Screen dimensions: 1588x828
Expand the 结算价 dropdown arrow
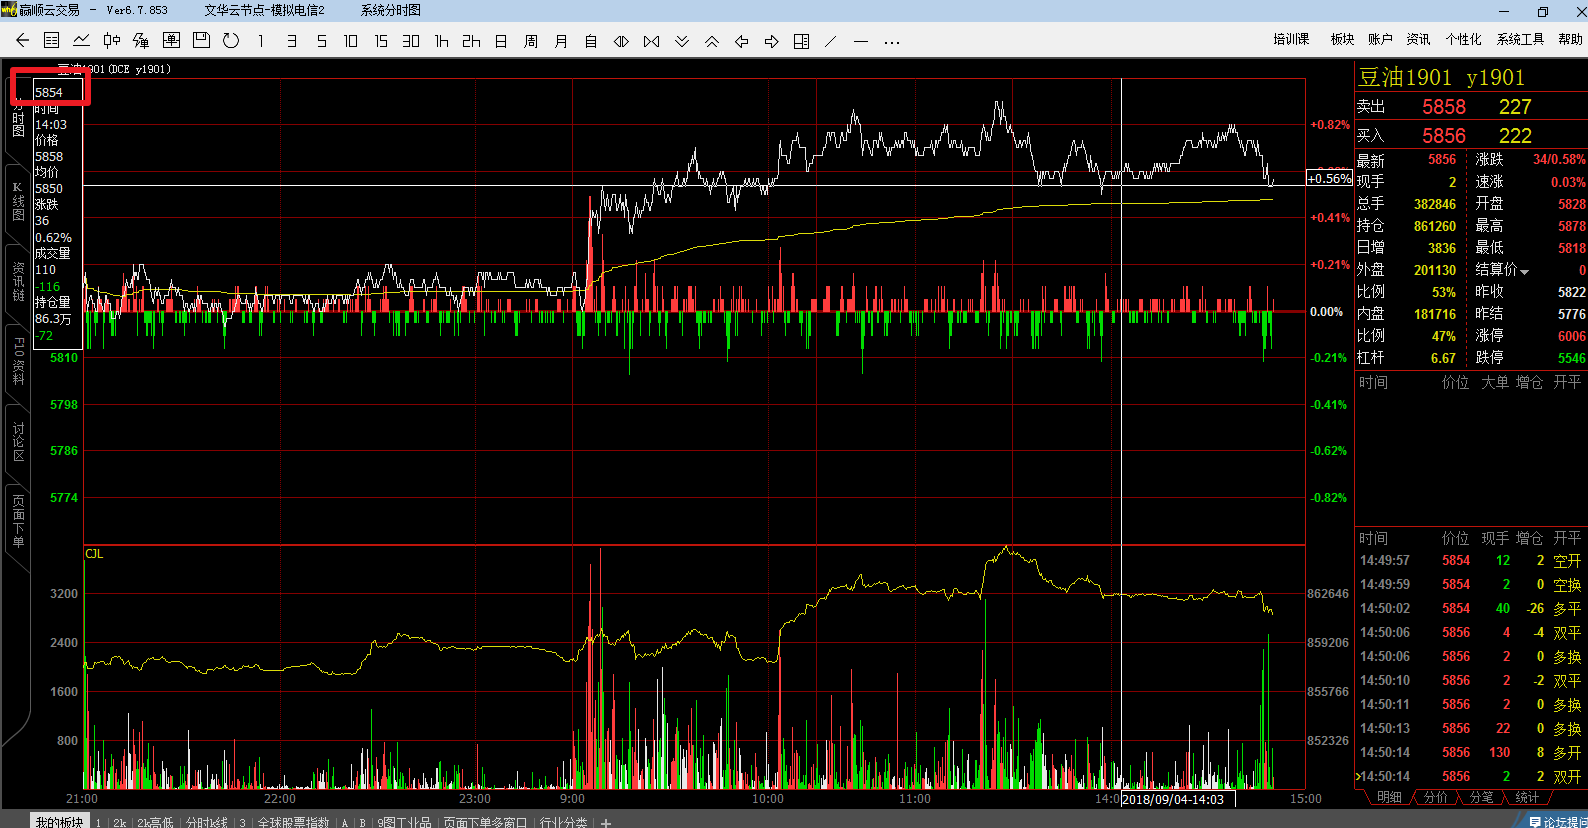pyautogui.click(x=1525, y=271)
